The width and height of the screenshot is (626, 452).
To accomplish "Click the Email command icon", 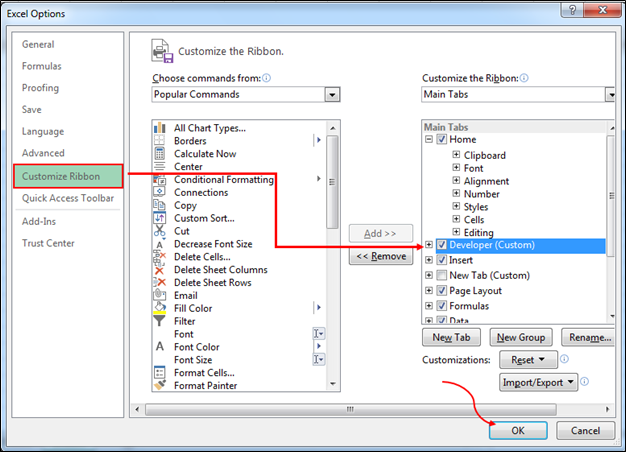I will (x=159, y=295).
